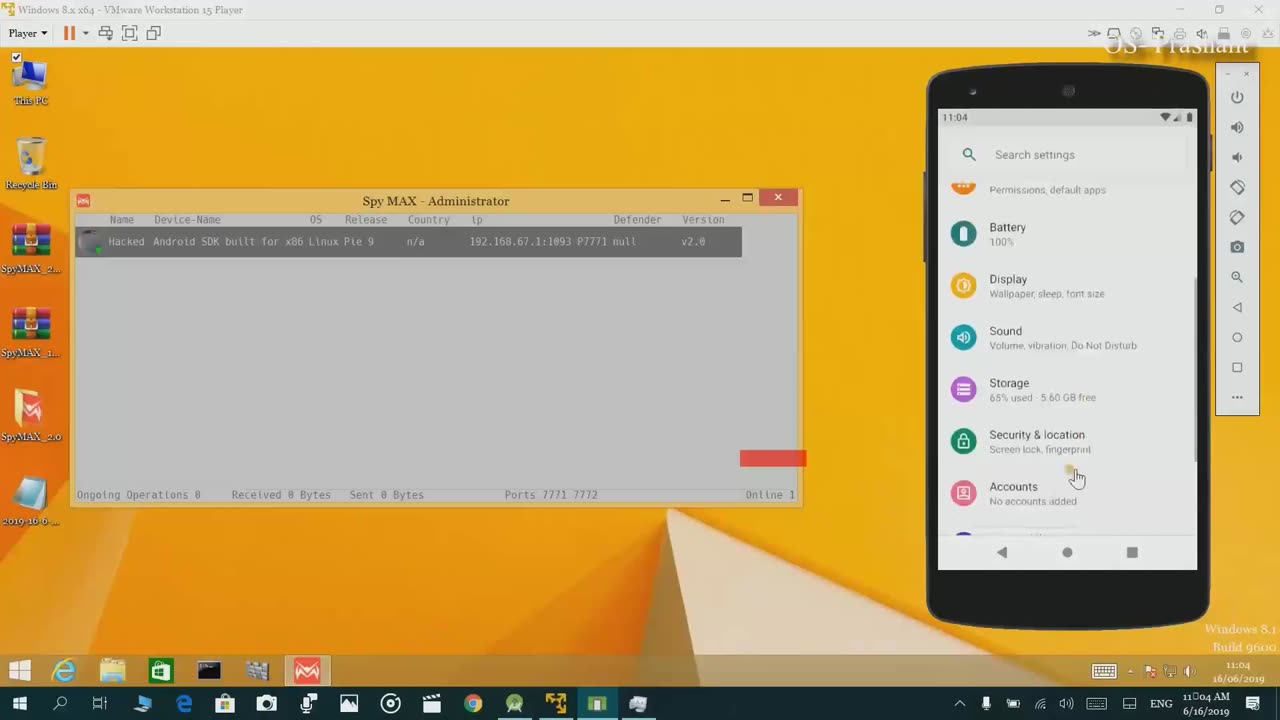Sort Spy MAX list by Name column
The image size is (1280, 720).
[x=122, y=220]
